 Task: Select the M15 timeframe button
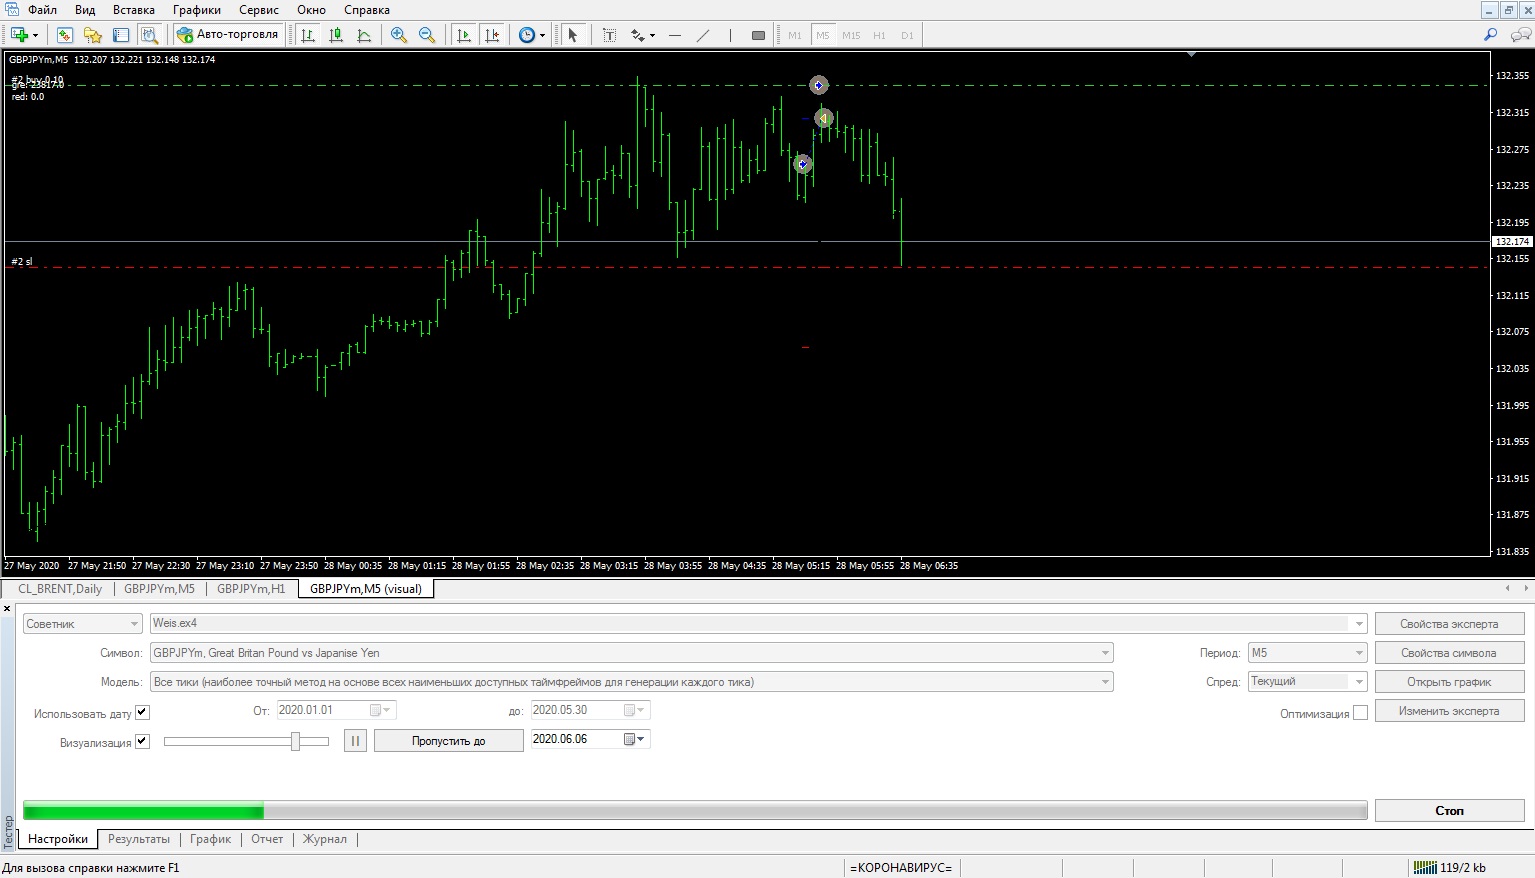click(x=851, y=35)
